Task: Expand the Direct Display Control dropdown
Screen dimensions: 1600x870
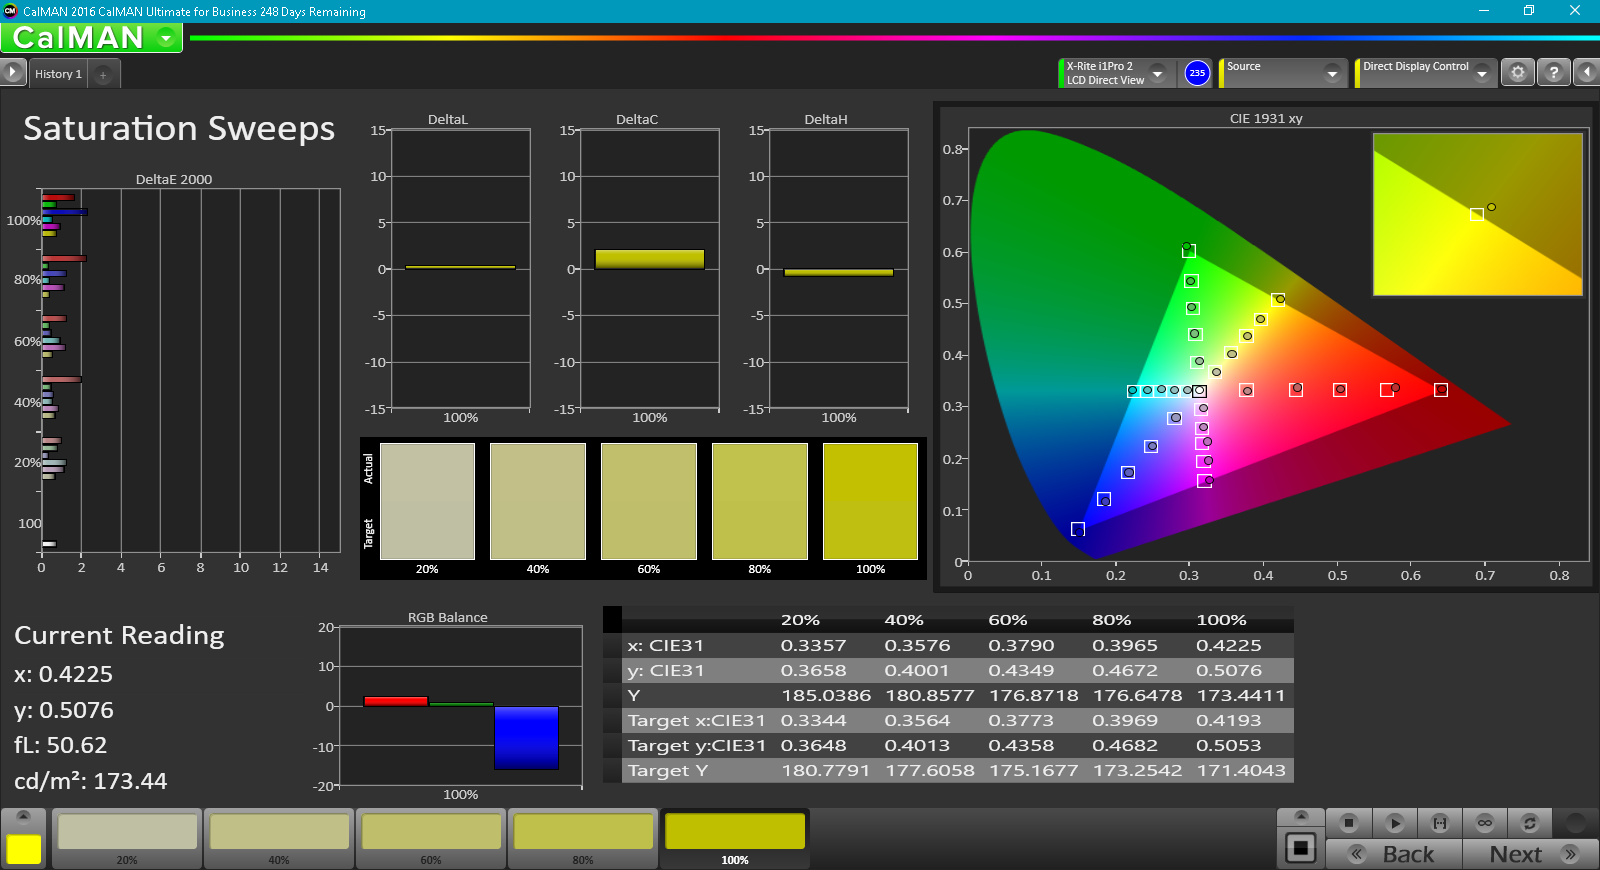Action: [x=1482, y=73]
